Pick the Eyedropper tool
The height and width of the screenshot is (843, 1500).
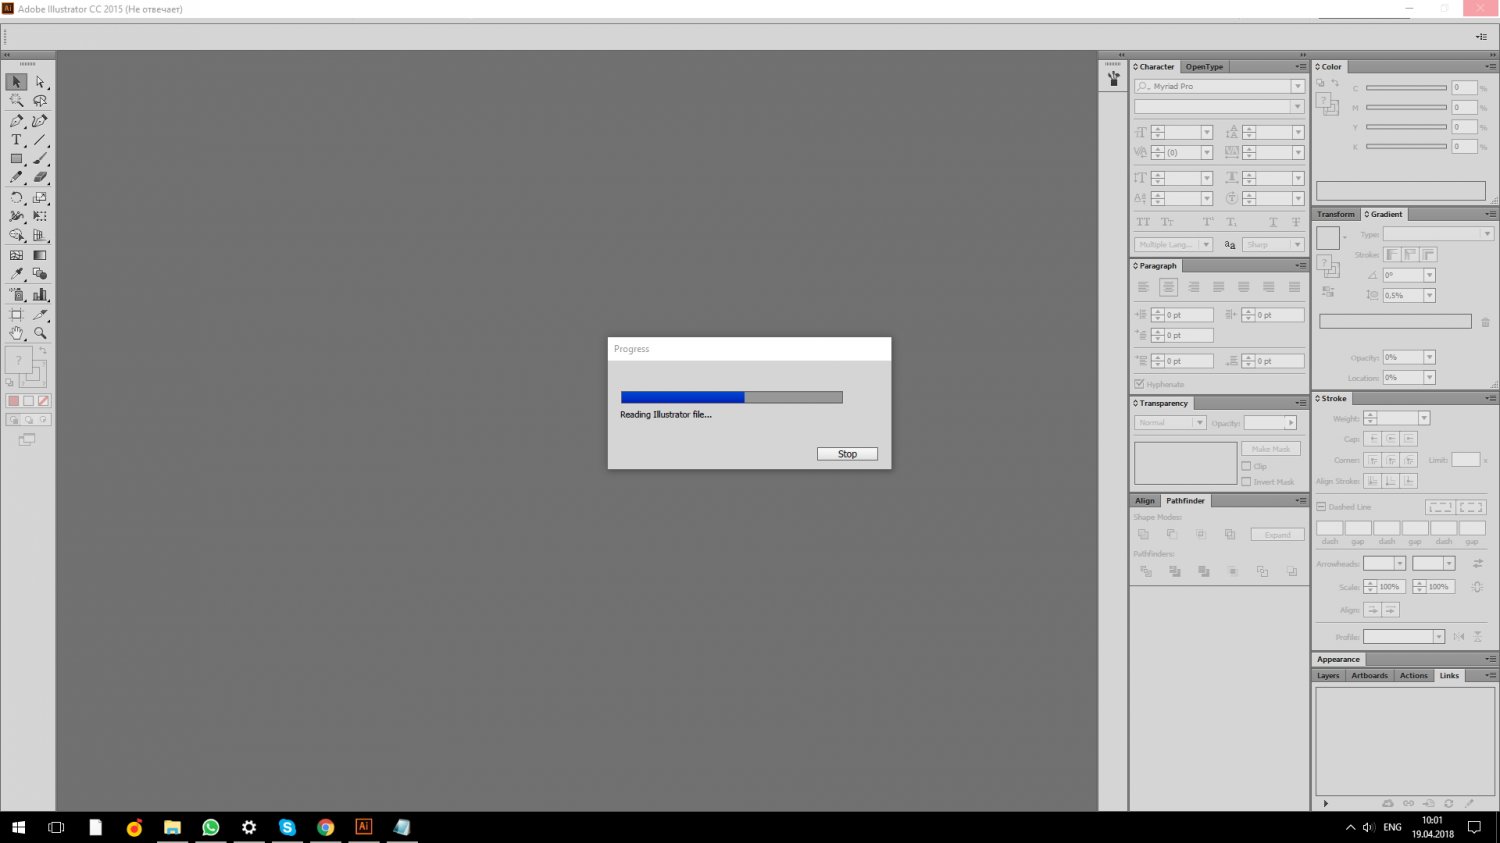[16, 274]
